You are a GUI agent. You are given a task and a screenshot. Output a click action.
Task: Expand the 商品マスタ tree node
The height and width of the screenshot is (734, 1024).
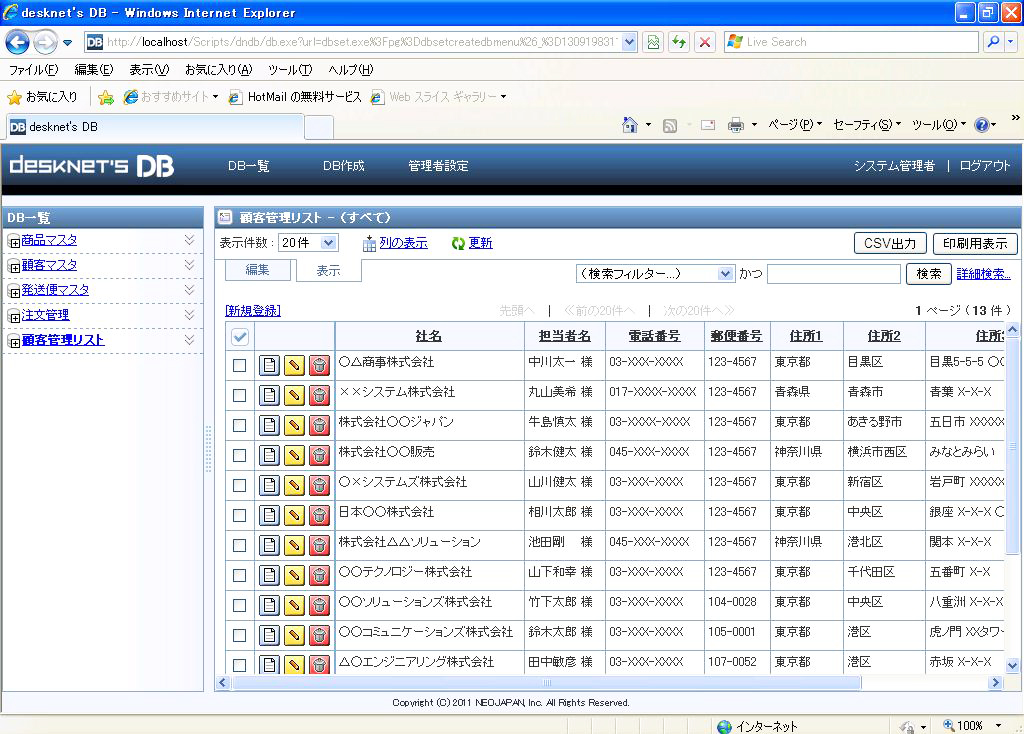click(14, 241)
